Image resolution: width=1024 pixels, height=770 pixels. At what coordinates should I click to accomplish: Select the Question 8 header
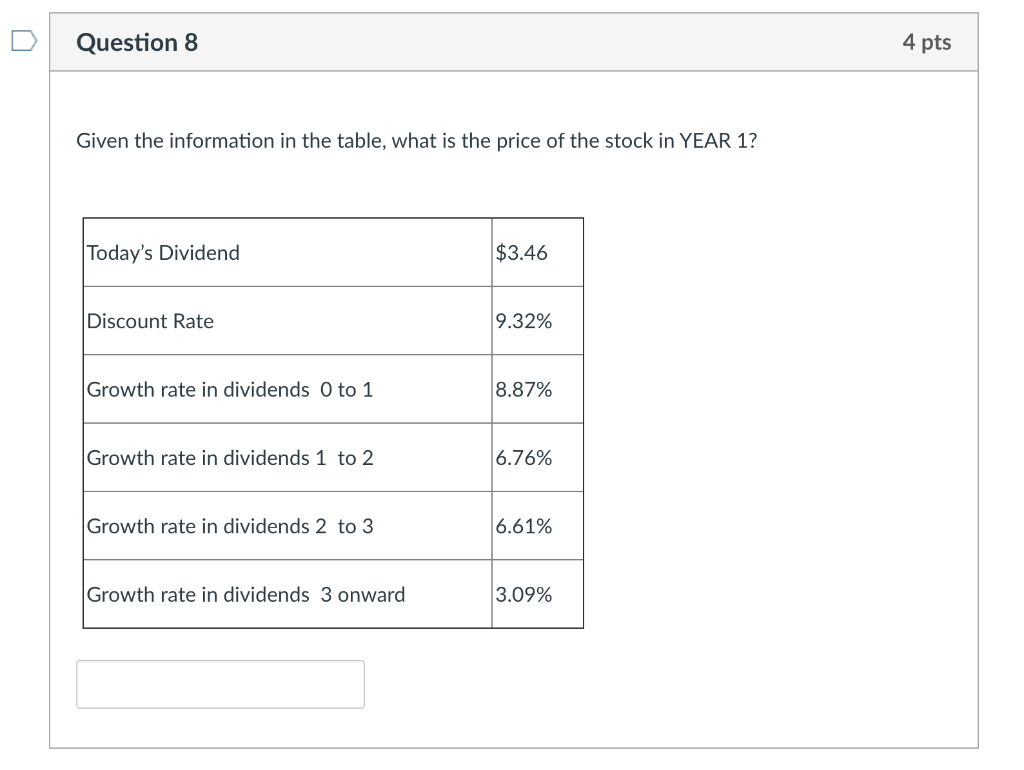(138, 42)
